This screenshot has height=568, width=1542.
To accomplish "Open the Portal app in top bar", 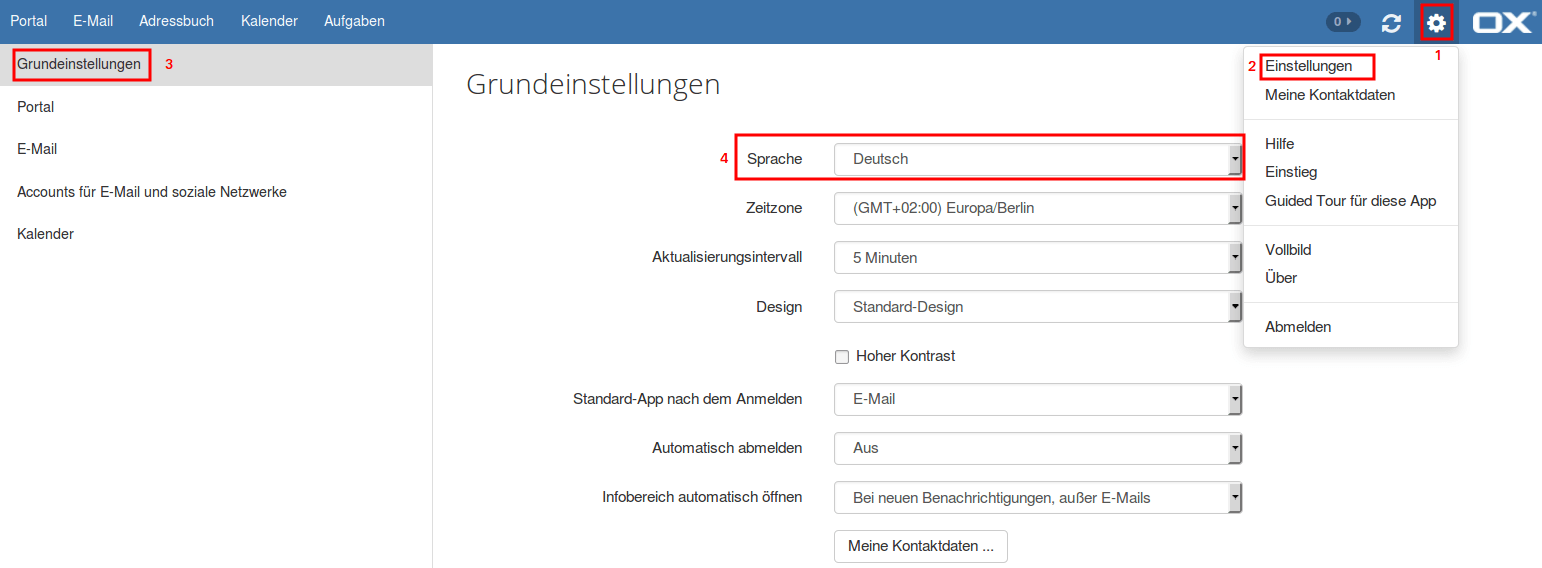I will pos(29,21).
